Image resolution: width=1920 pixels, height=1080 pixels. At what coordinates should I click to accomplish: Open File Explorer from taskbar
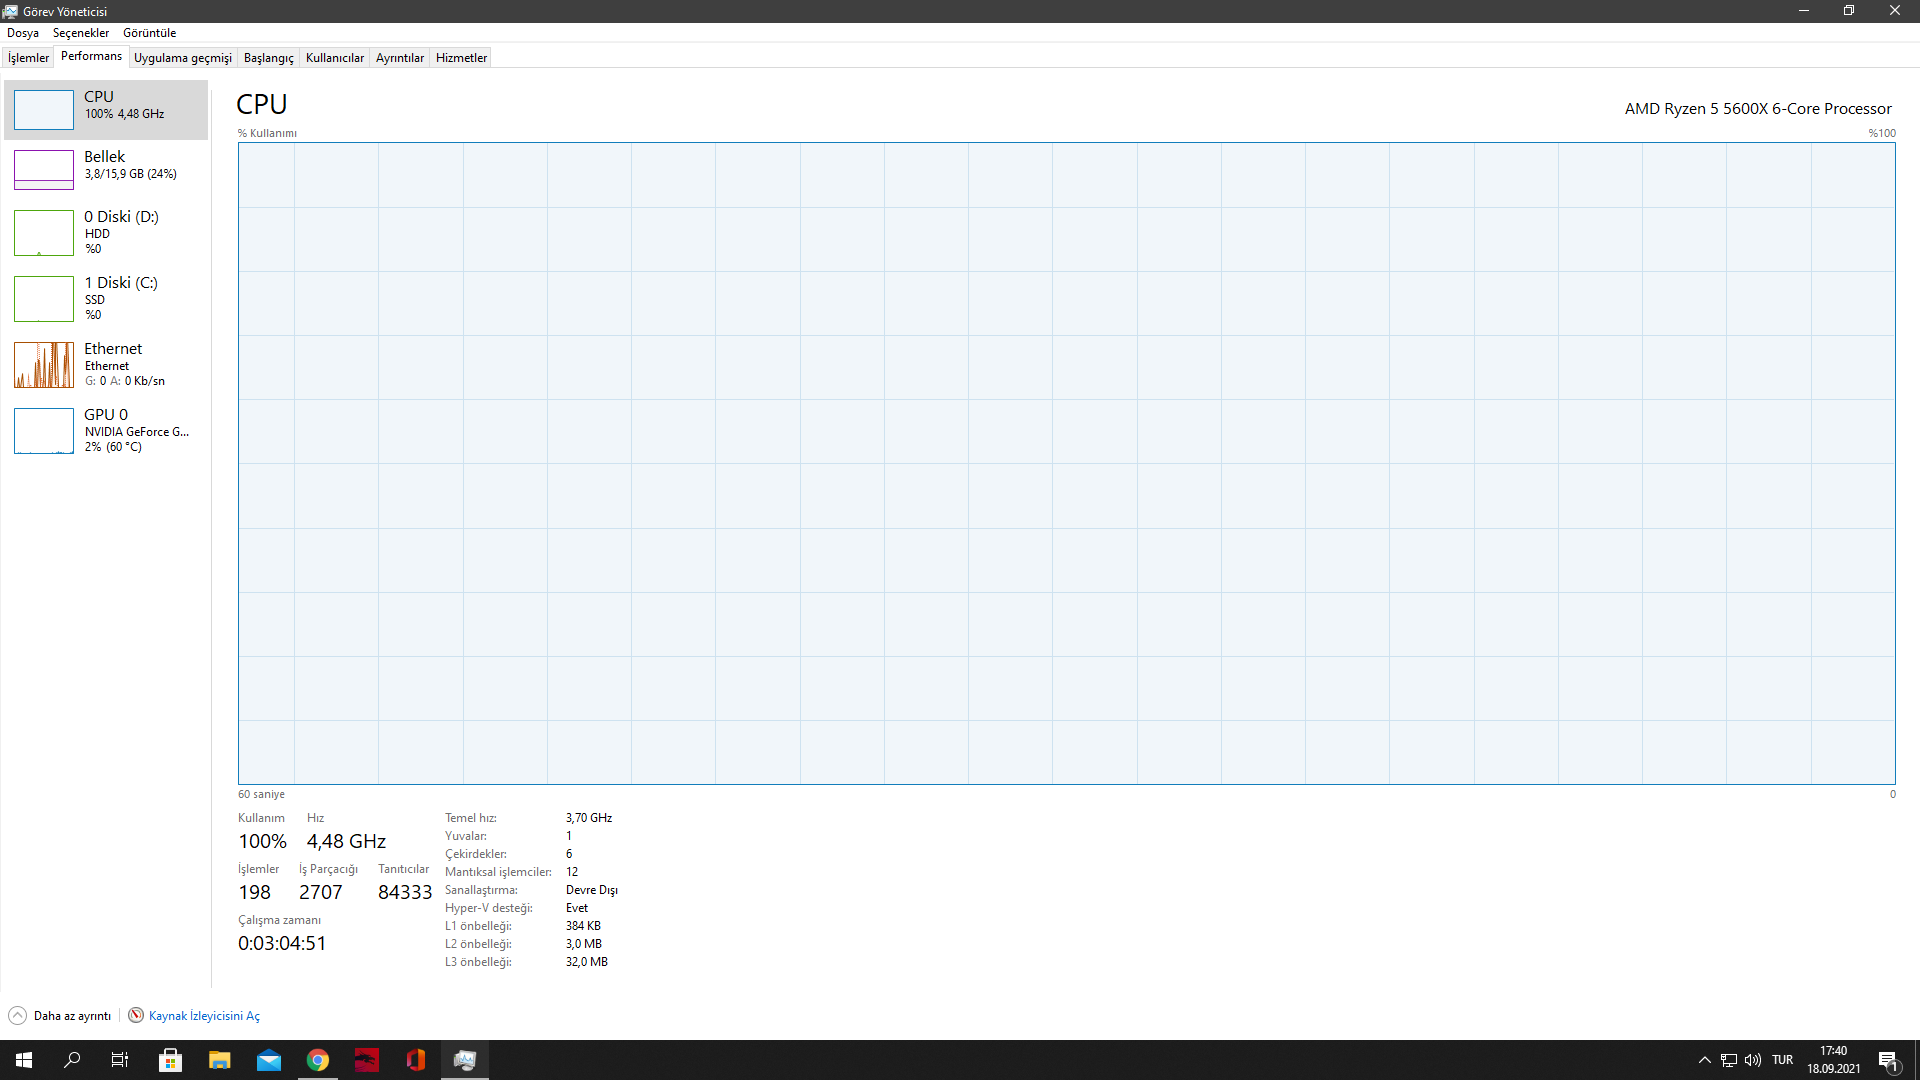pyautogui.click(x=220, y=1060)
